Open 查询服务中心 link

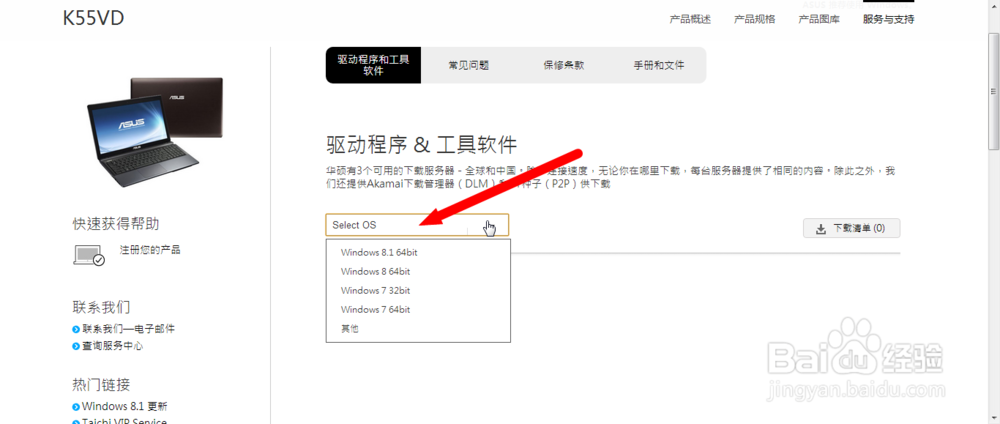coord(112,346)
